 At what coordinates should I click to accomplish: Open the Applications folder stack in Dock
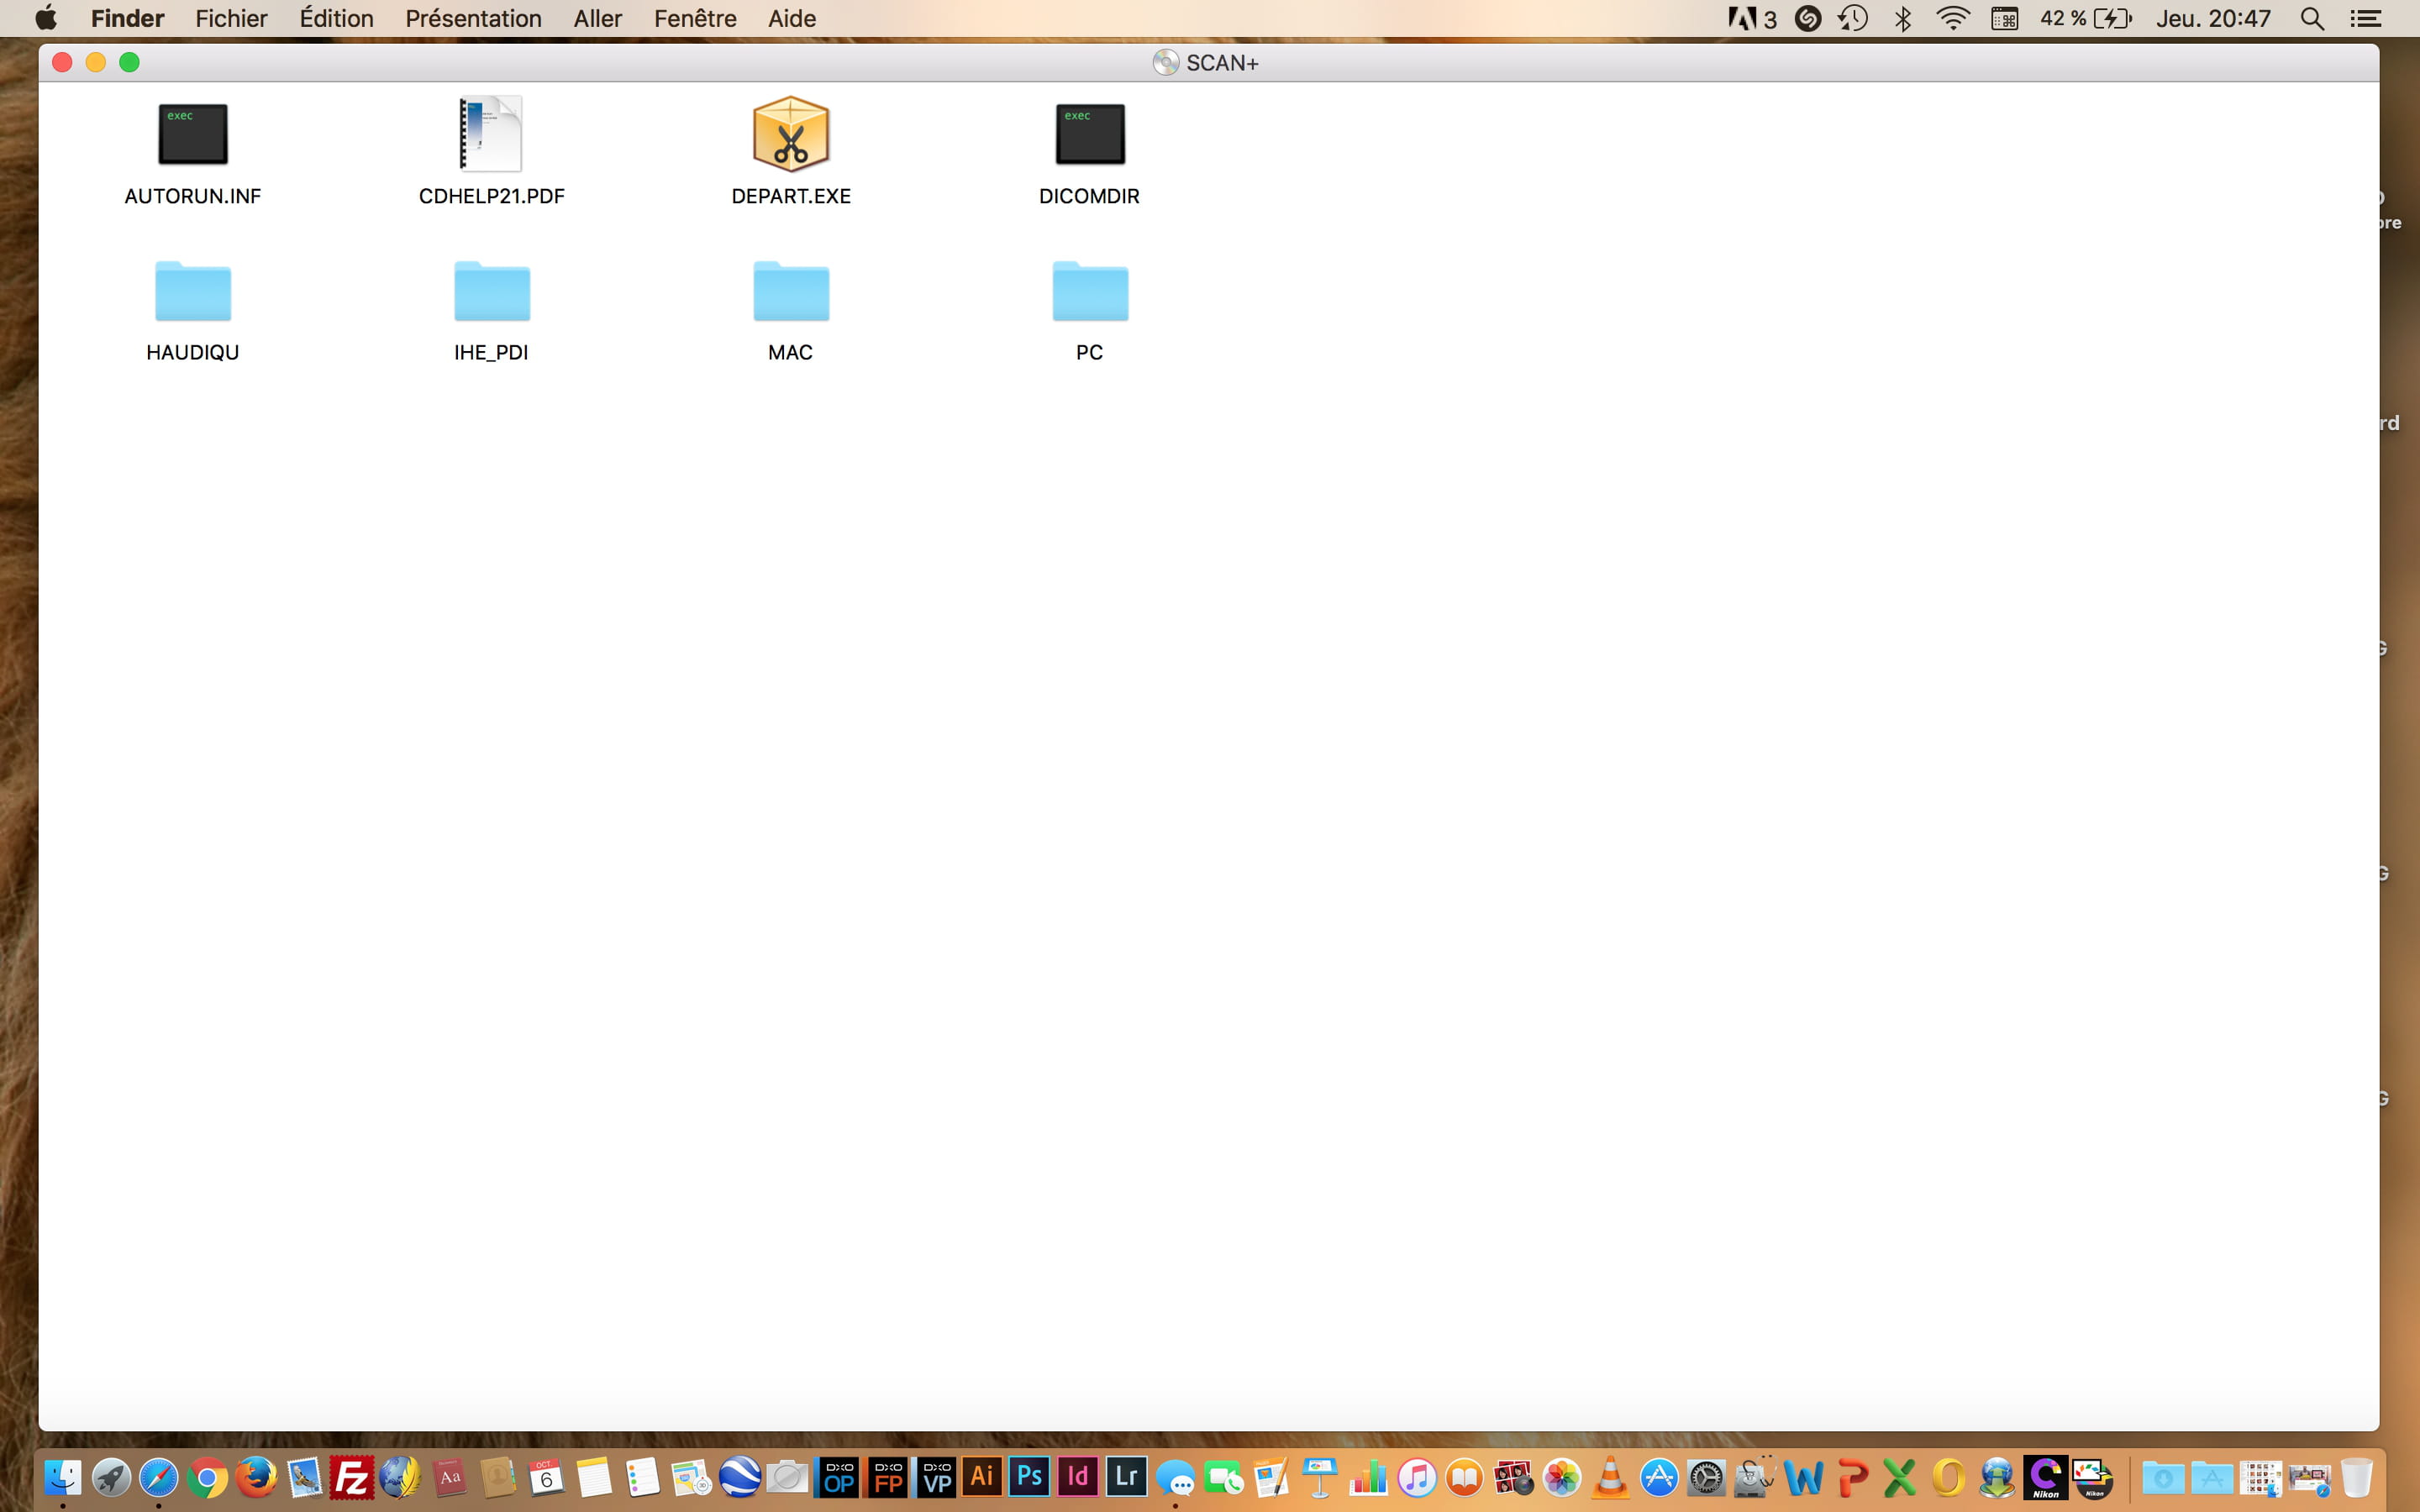pyautogui.click(x=2211, y=1477)
